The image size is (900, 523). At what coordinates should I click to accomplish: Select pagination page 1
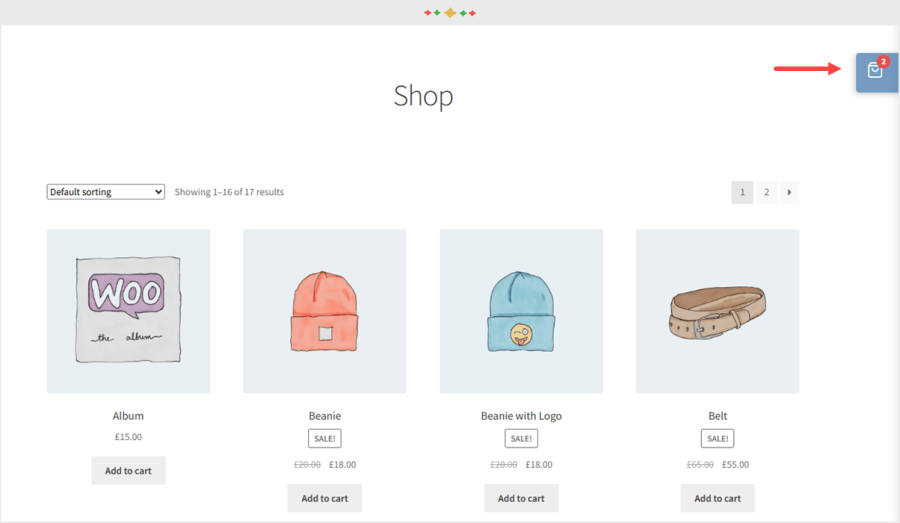coord(742,192)
